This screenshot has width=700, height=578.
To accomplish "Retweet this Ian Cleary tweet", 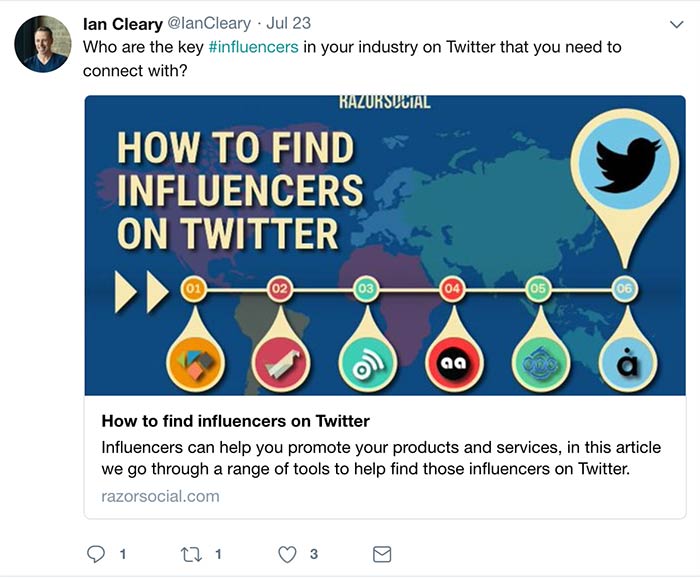I will point(191,553).
